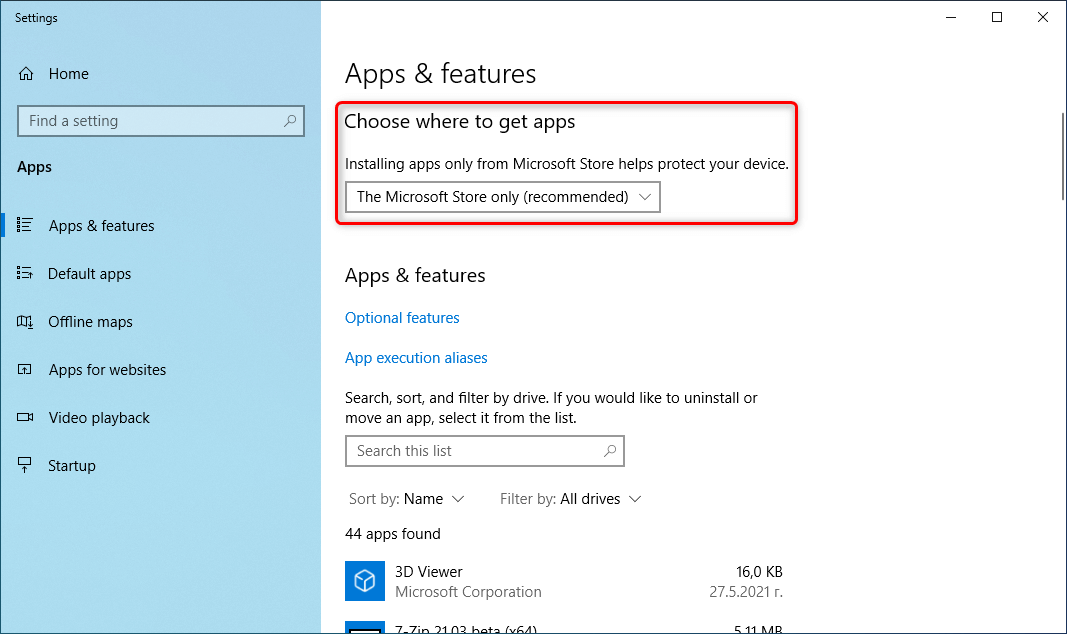Close the Settings window
The height and width of the screenshot is (634, 1067).
(1043, 17)
